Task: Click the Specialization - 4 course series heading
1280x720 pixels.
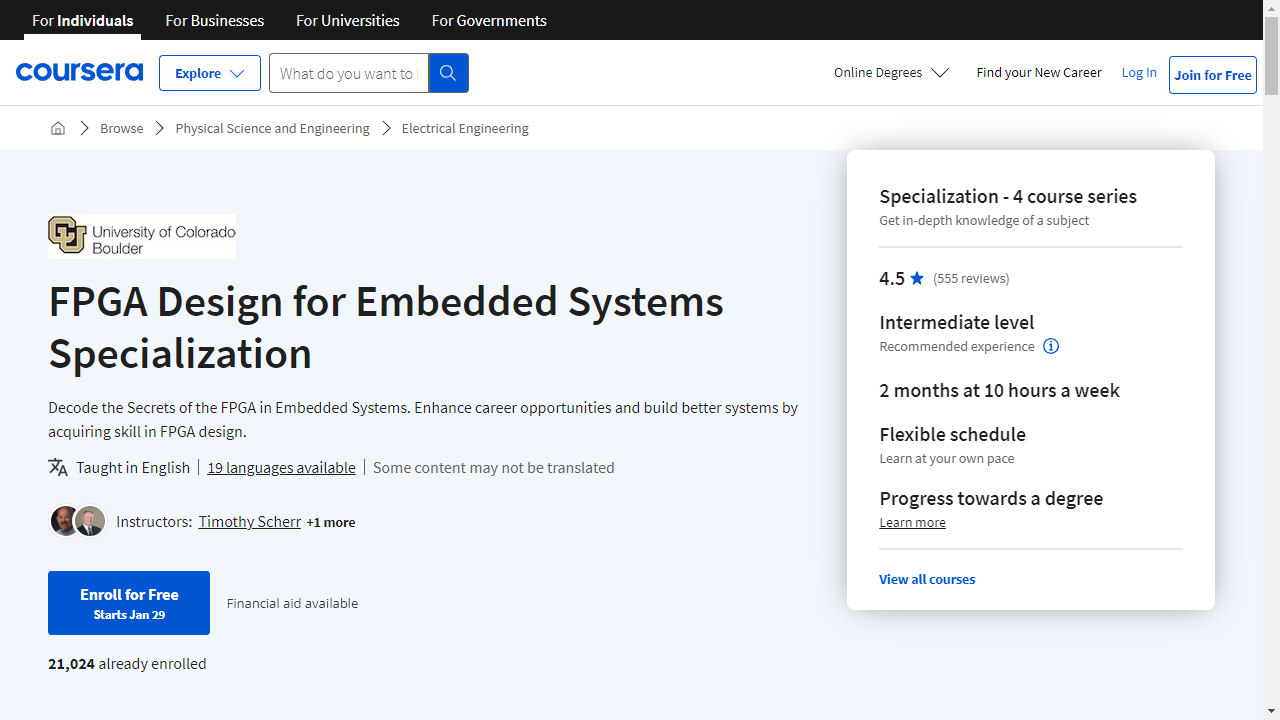Action: click(x=1008, y=196)
